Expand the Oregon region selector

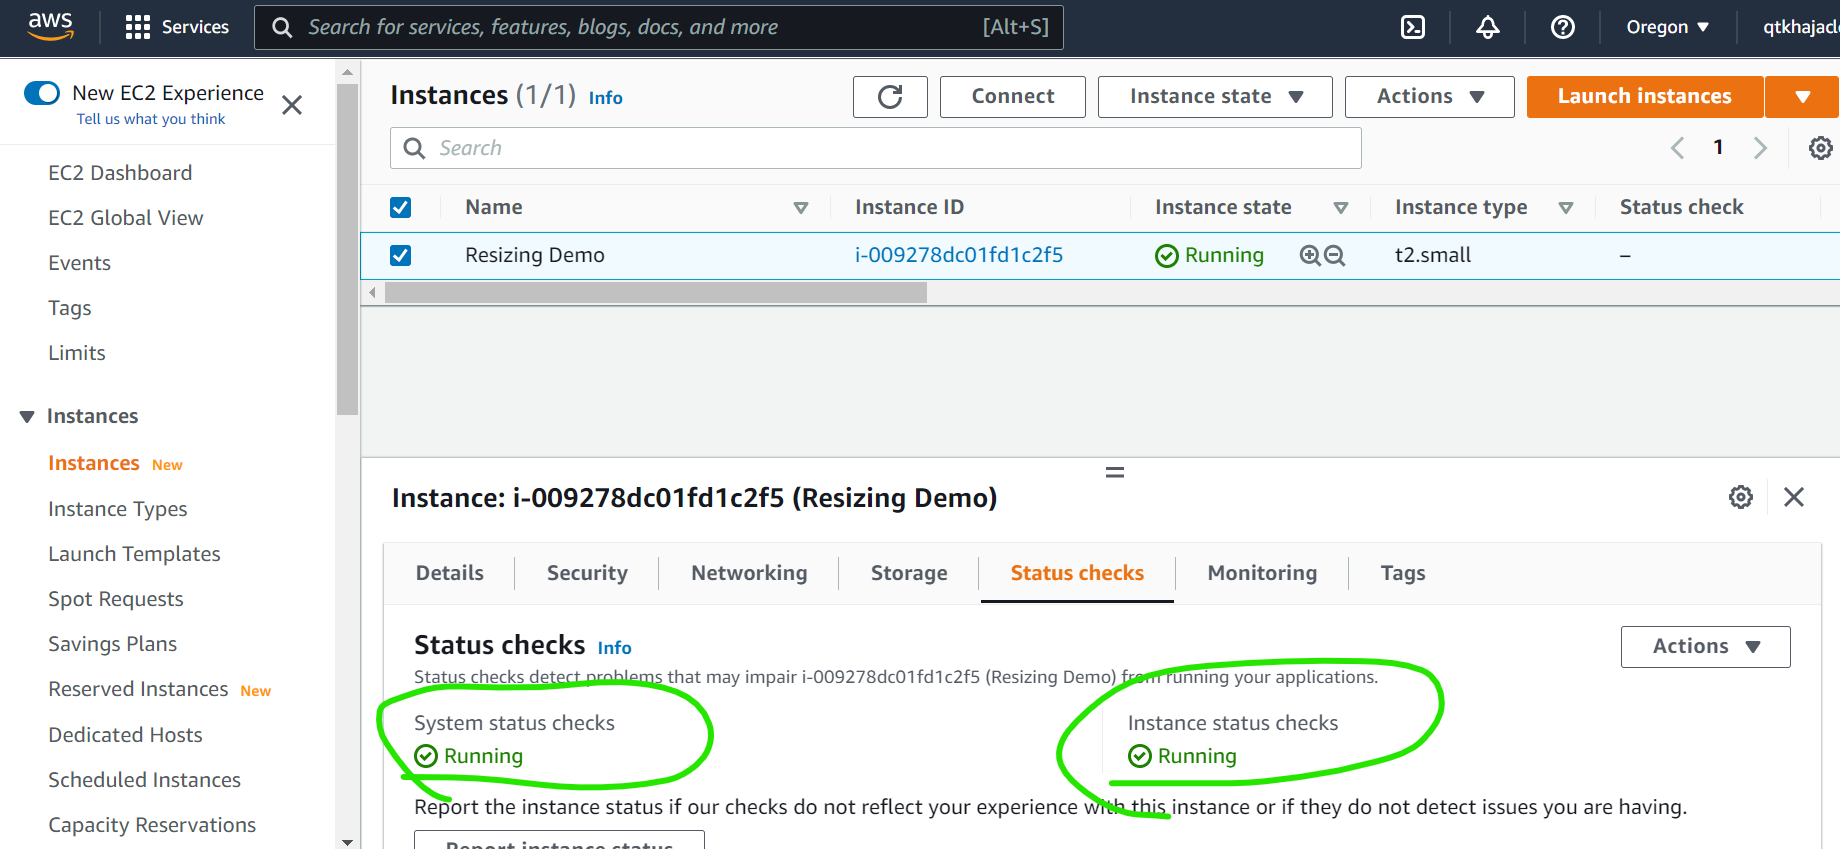(1666, 27)
